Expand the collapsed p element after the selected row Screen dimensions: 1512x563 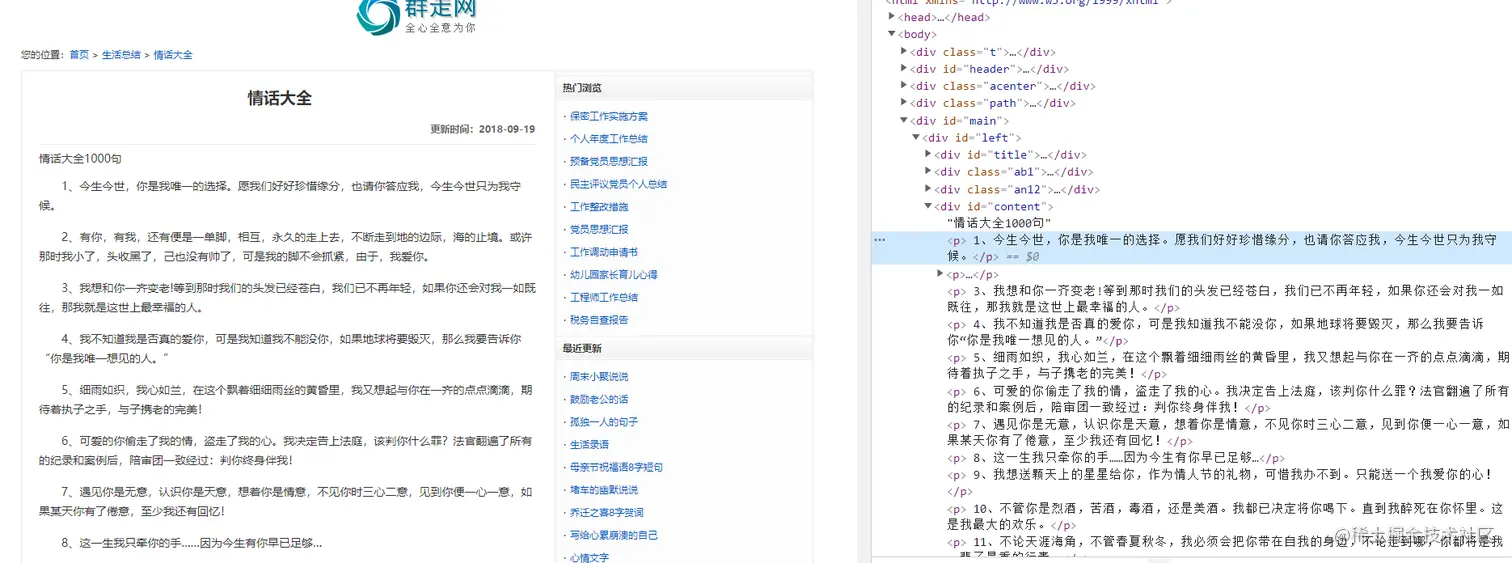tap(940, 274)
